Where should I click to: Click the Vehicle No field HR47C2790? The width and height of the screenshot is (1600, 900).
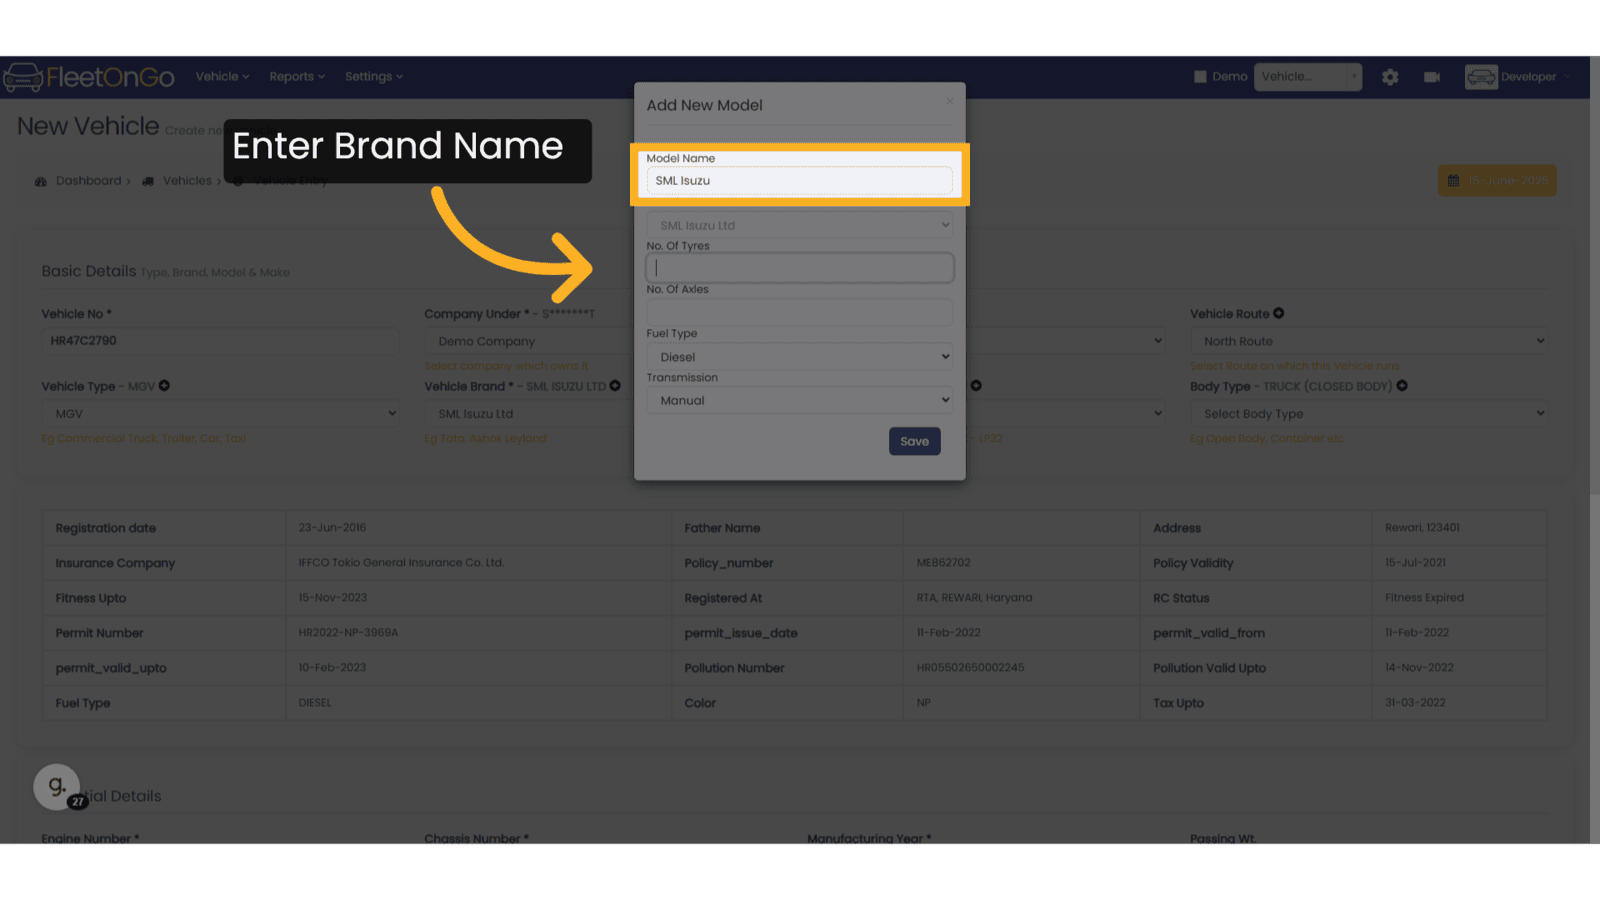point(220,341)
